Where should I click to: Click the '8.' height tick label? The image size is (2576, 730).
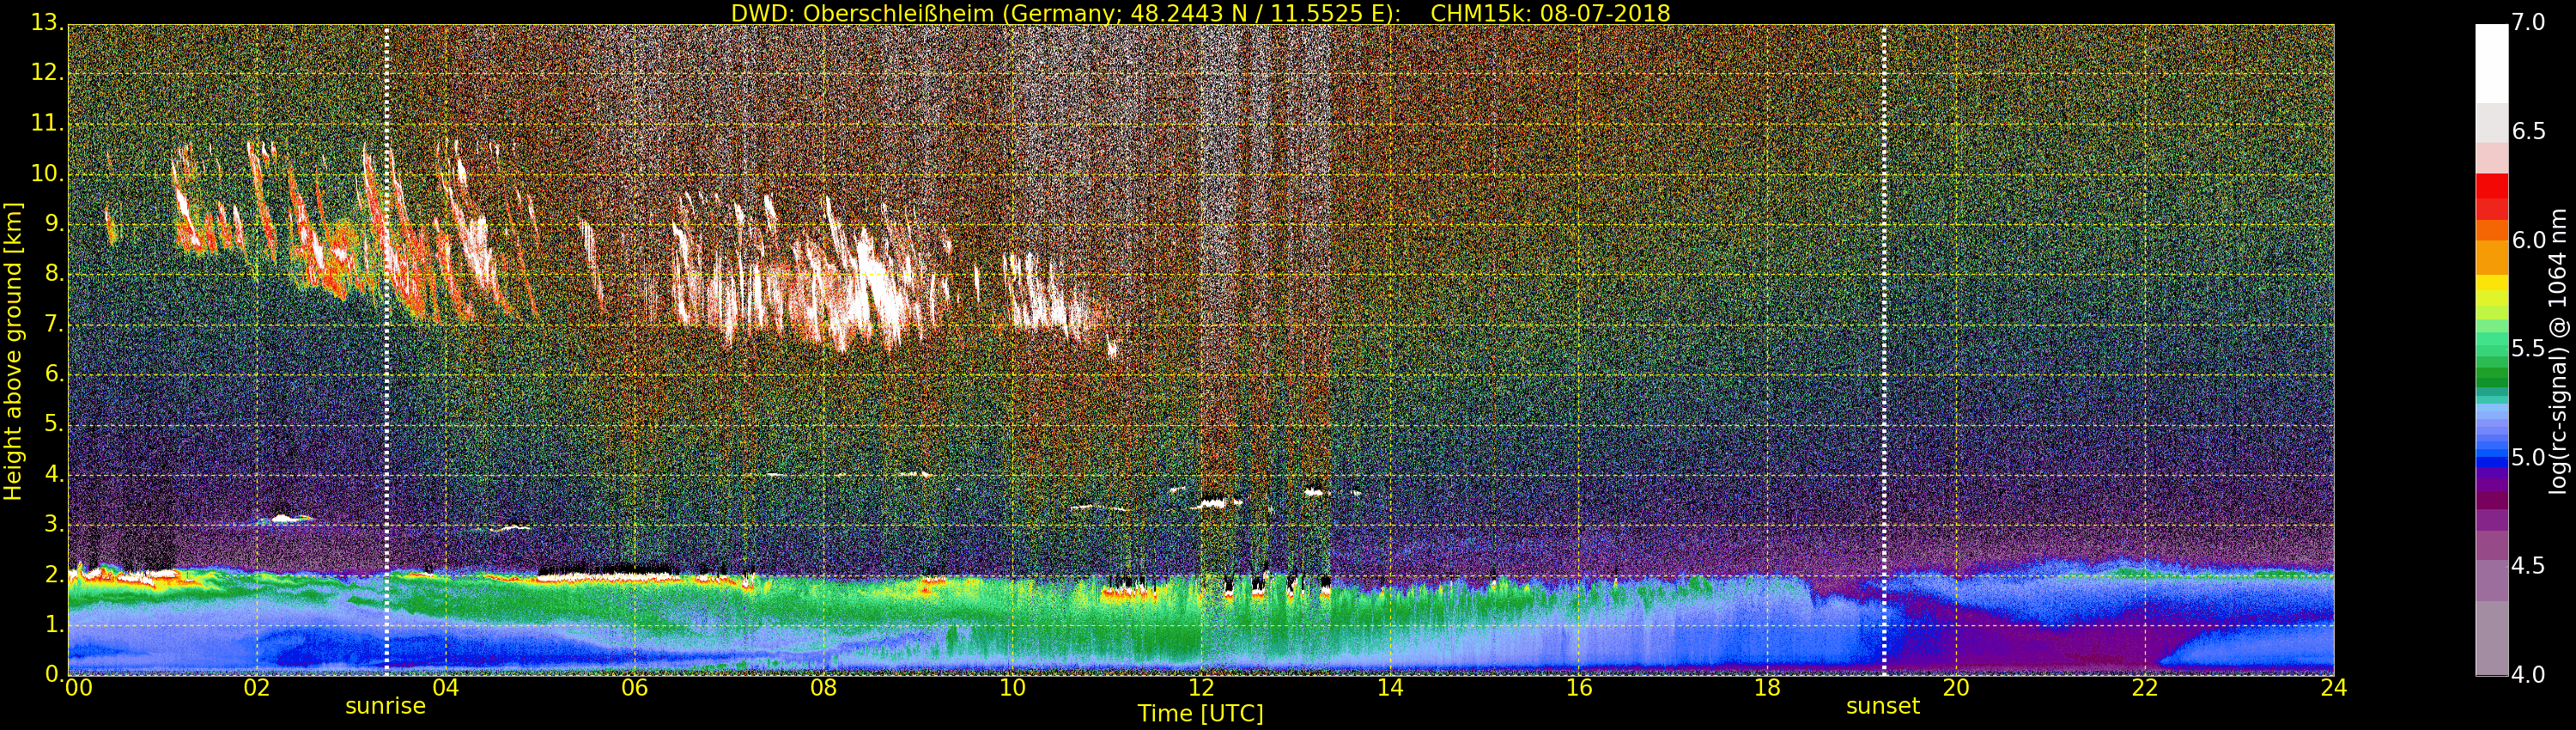tap(54, 273)
